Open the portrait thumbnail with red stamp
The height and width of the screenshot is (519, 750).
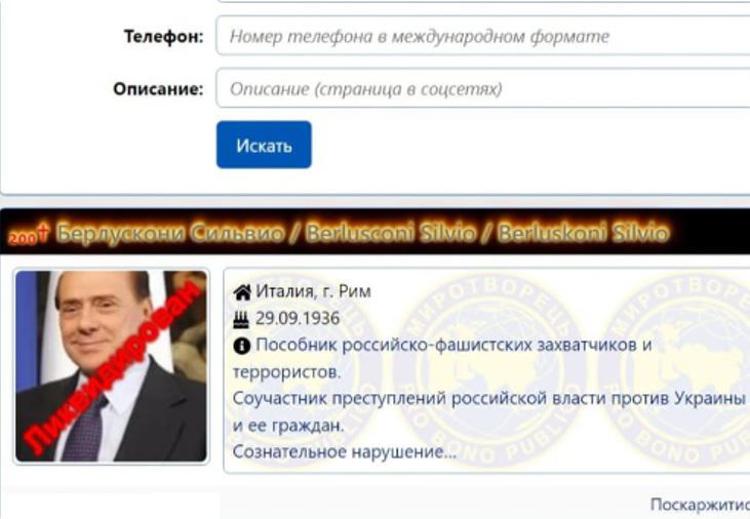(111, 366)
